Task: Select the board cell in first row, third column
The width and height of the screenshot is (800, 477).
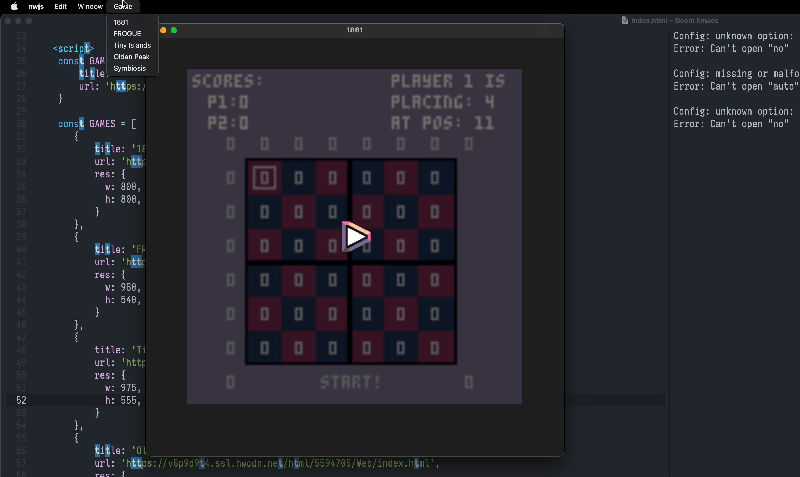Action: (333, 178)
